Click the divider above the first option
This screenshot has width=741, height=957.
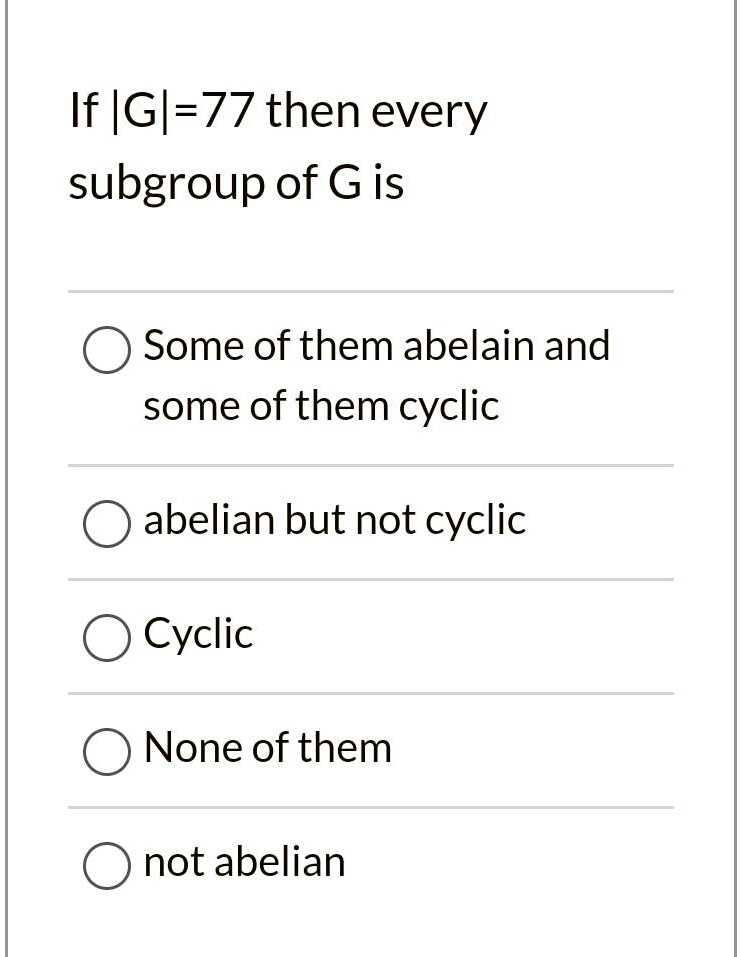click(x=370, y=291)
